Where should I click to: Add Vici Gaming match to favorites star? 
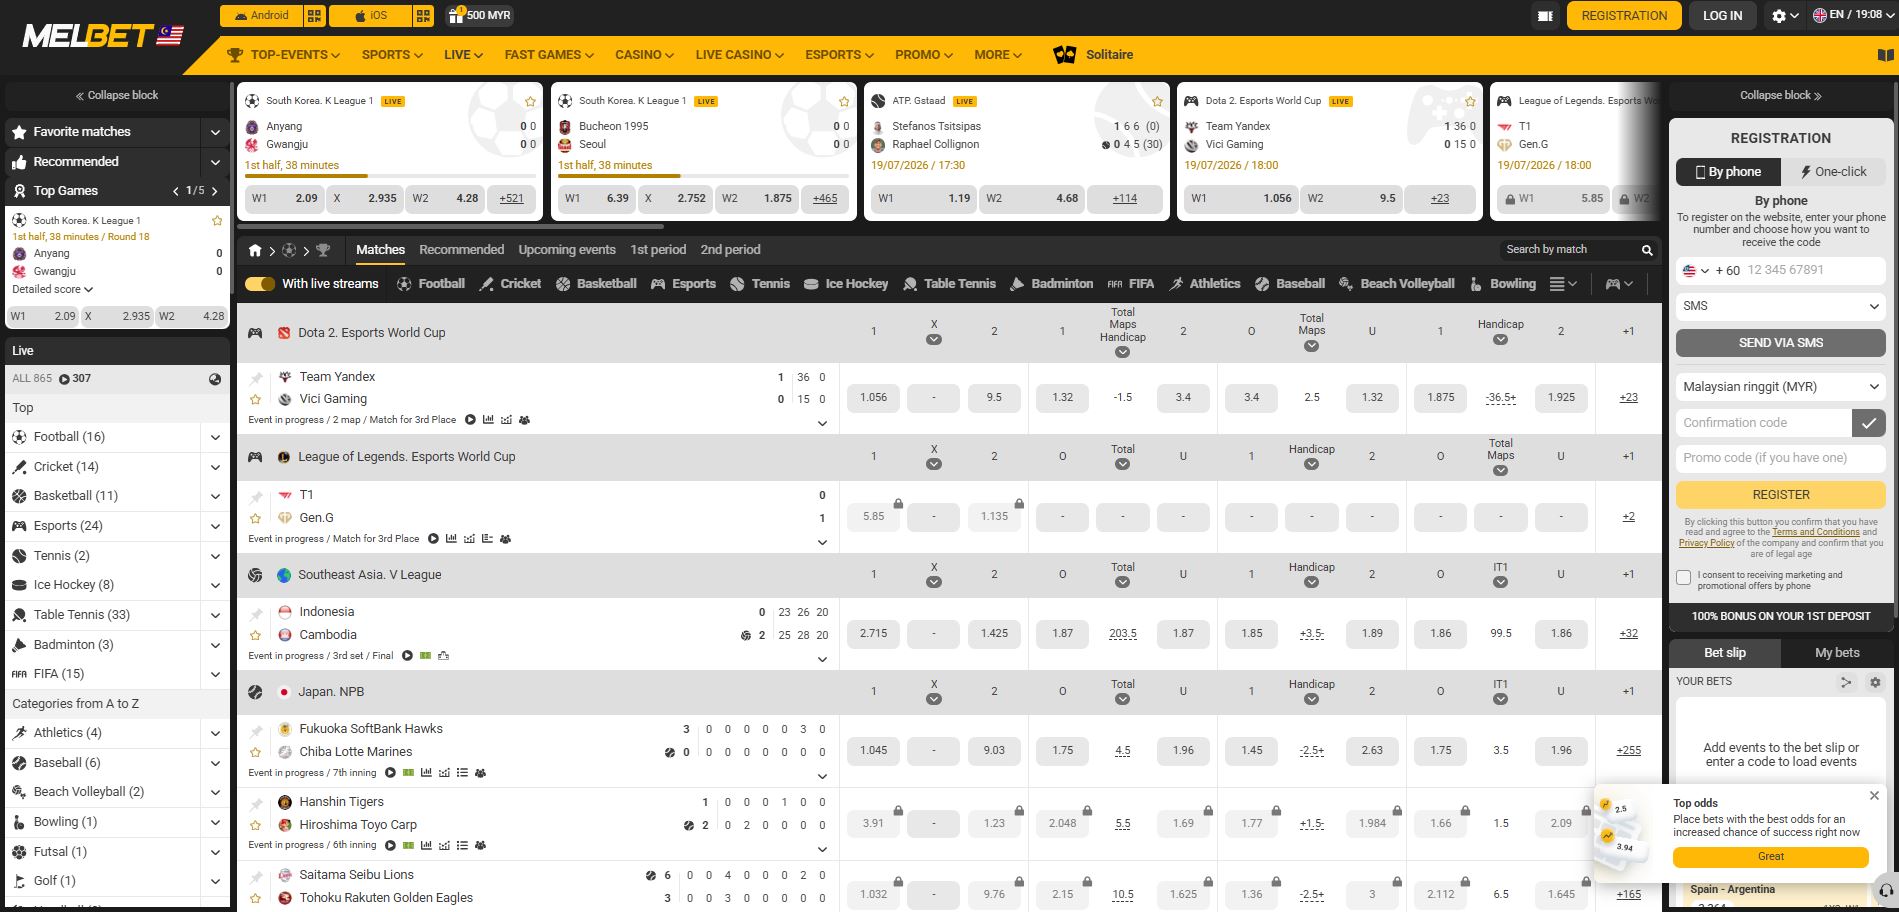click(x=256, y=399)
